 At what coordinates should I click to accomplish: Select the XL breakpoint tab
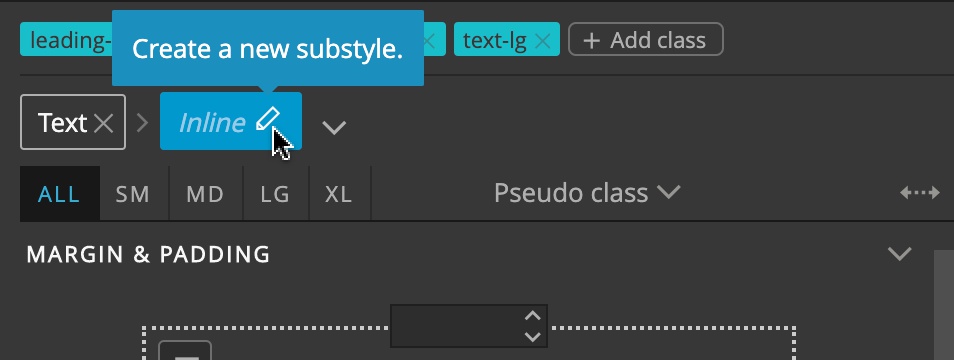[339, 194]
